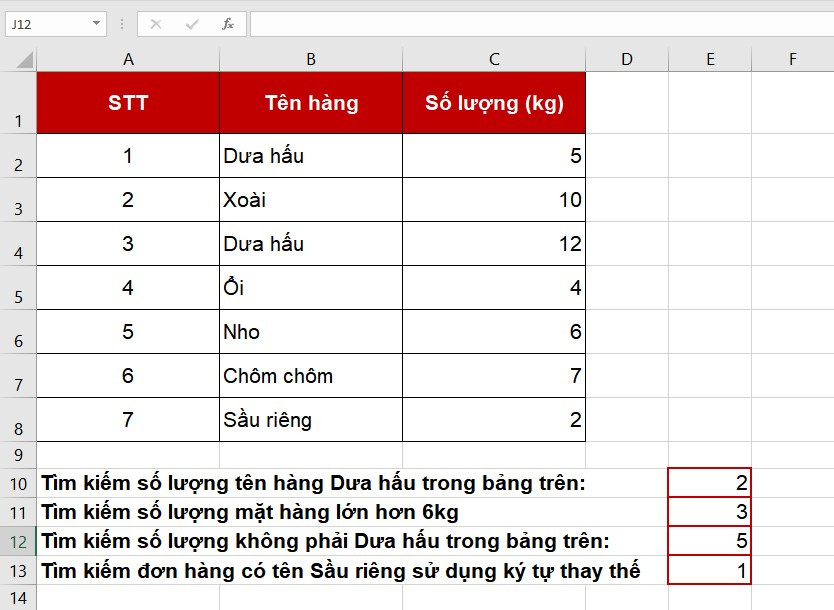Open the Name Box dropdown arrow
The image size is (834, 610).
point(96,23)
